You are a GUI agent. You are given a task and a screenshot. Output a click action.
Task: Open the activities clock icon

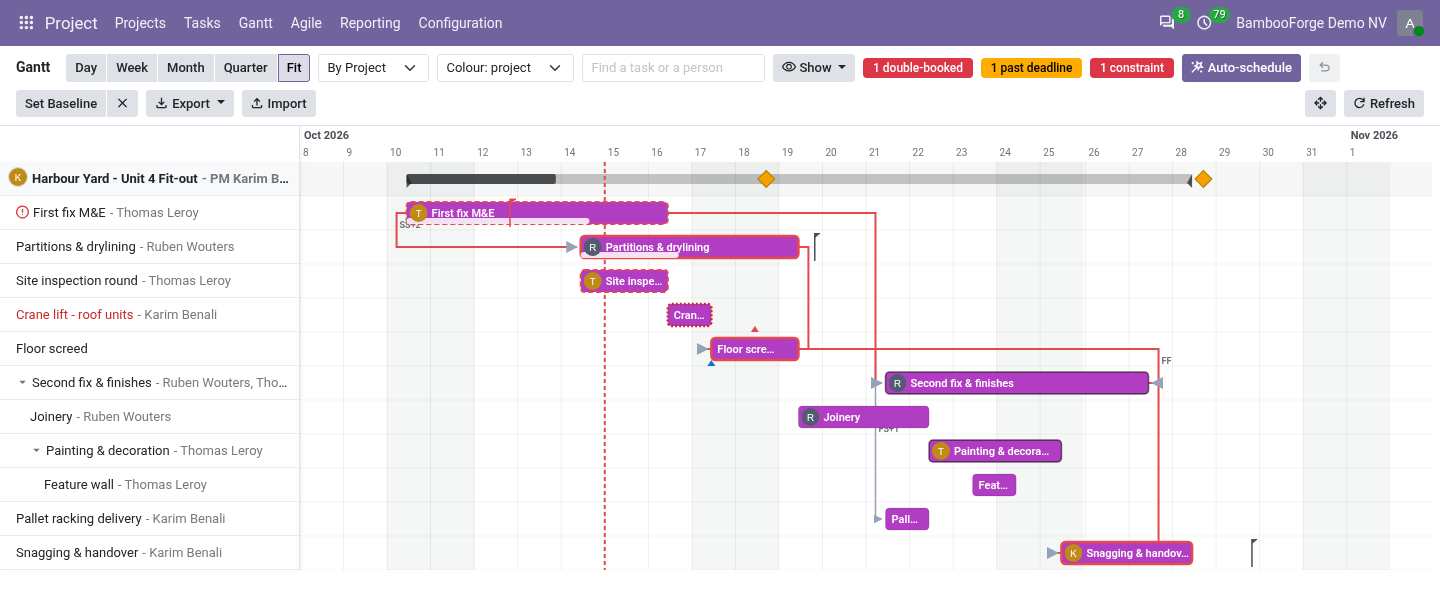pos(1204,23)
